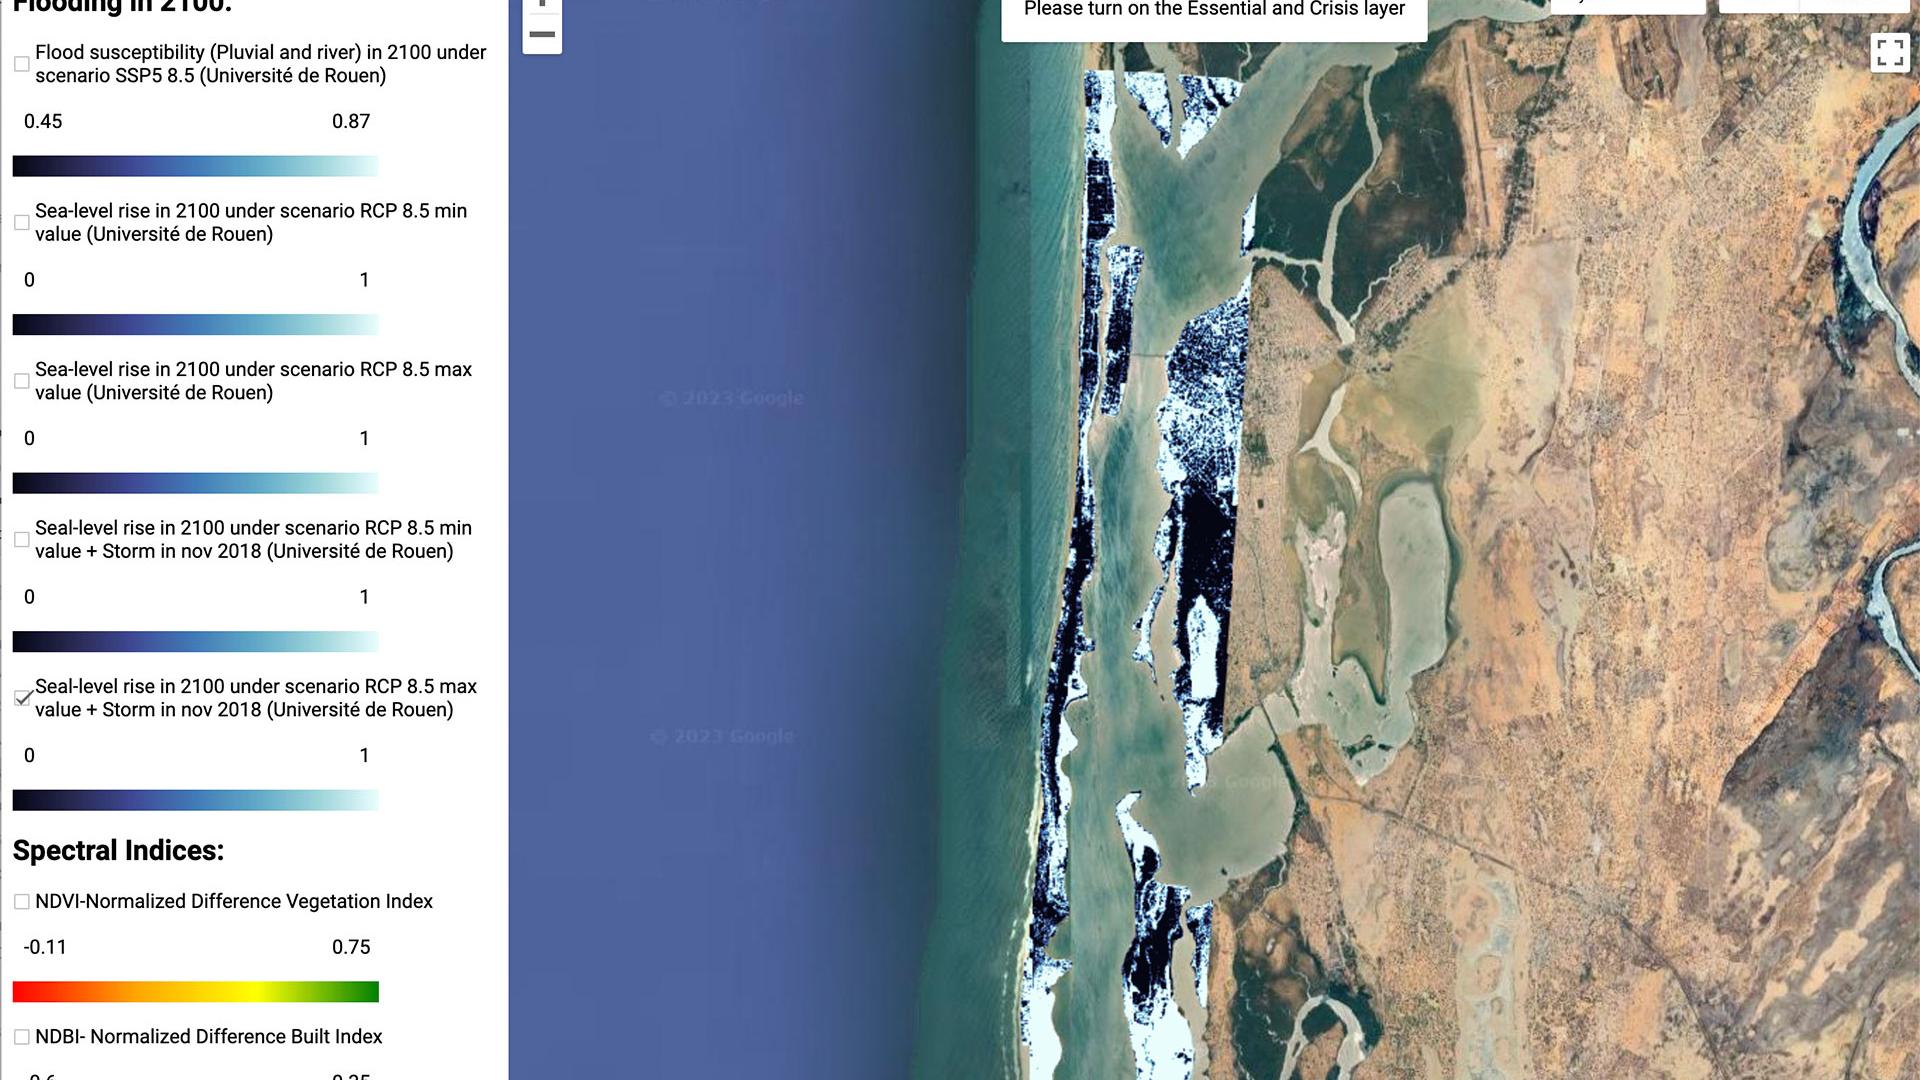This screenshot has height=1080, width=1920.
Task: Click the NDVI-Normalized Difference Vegetation Index label
Action: (234, 902)
